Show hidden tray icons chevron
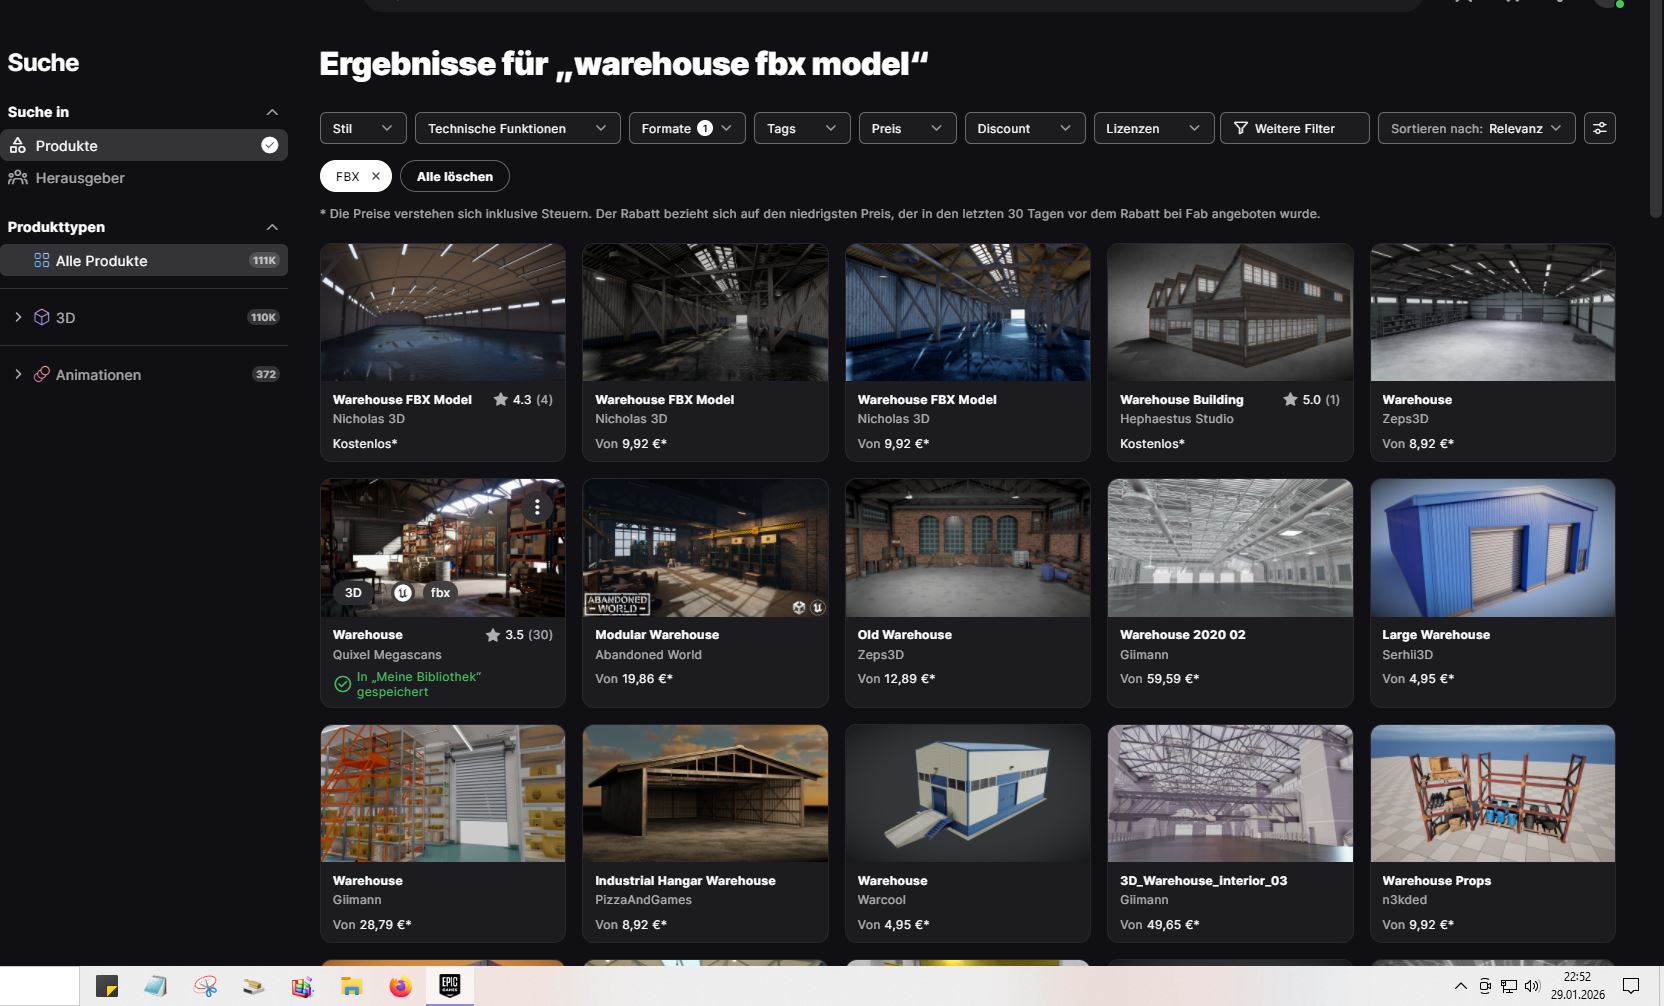Viewport: 1664px width, 1006px height. 1460,986
